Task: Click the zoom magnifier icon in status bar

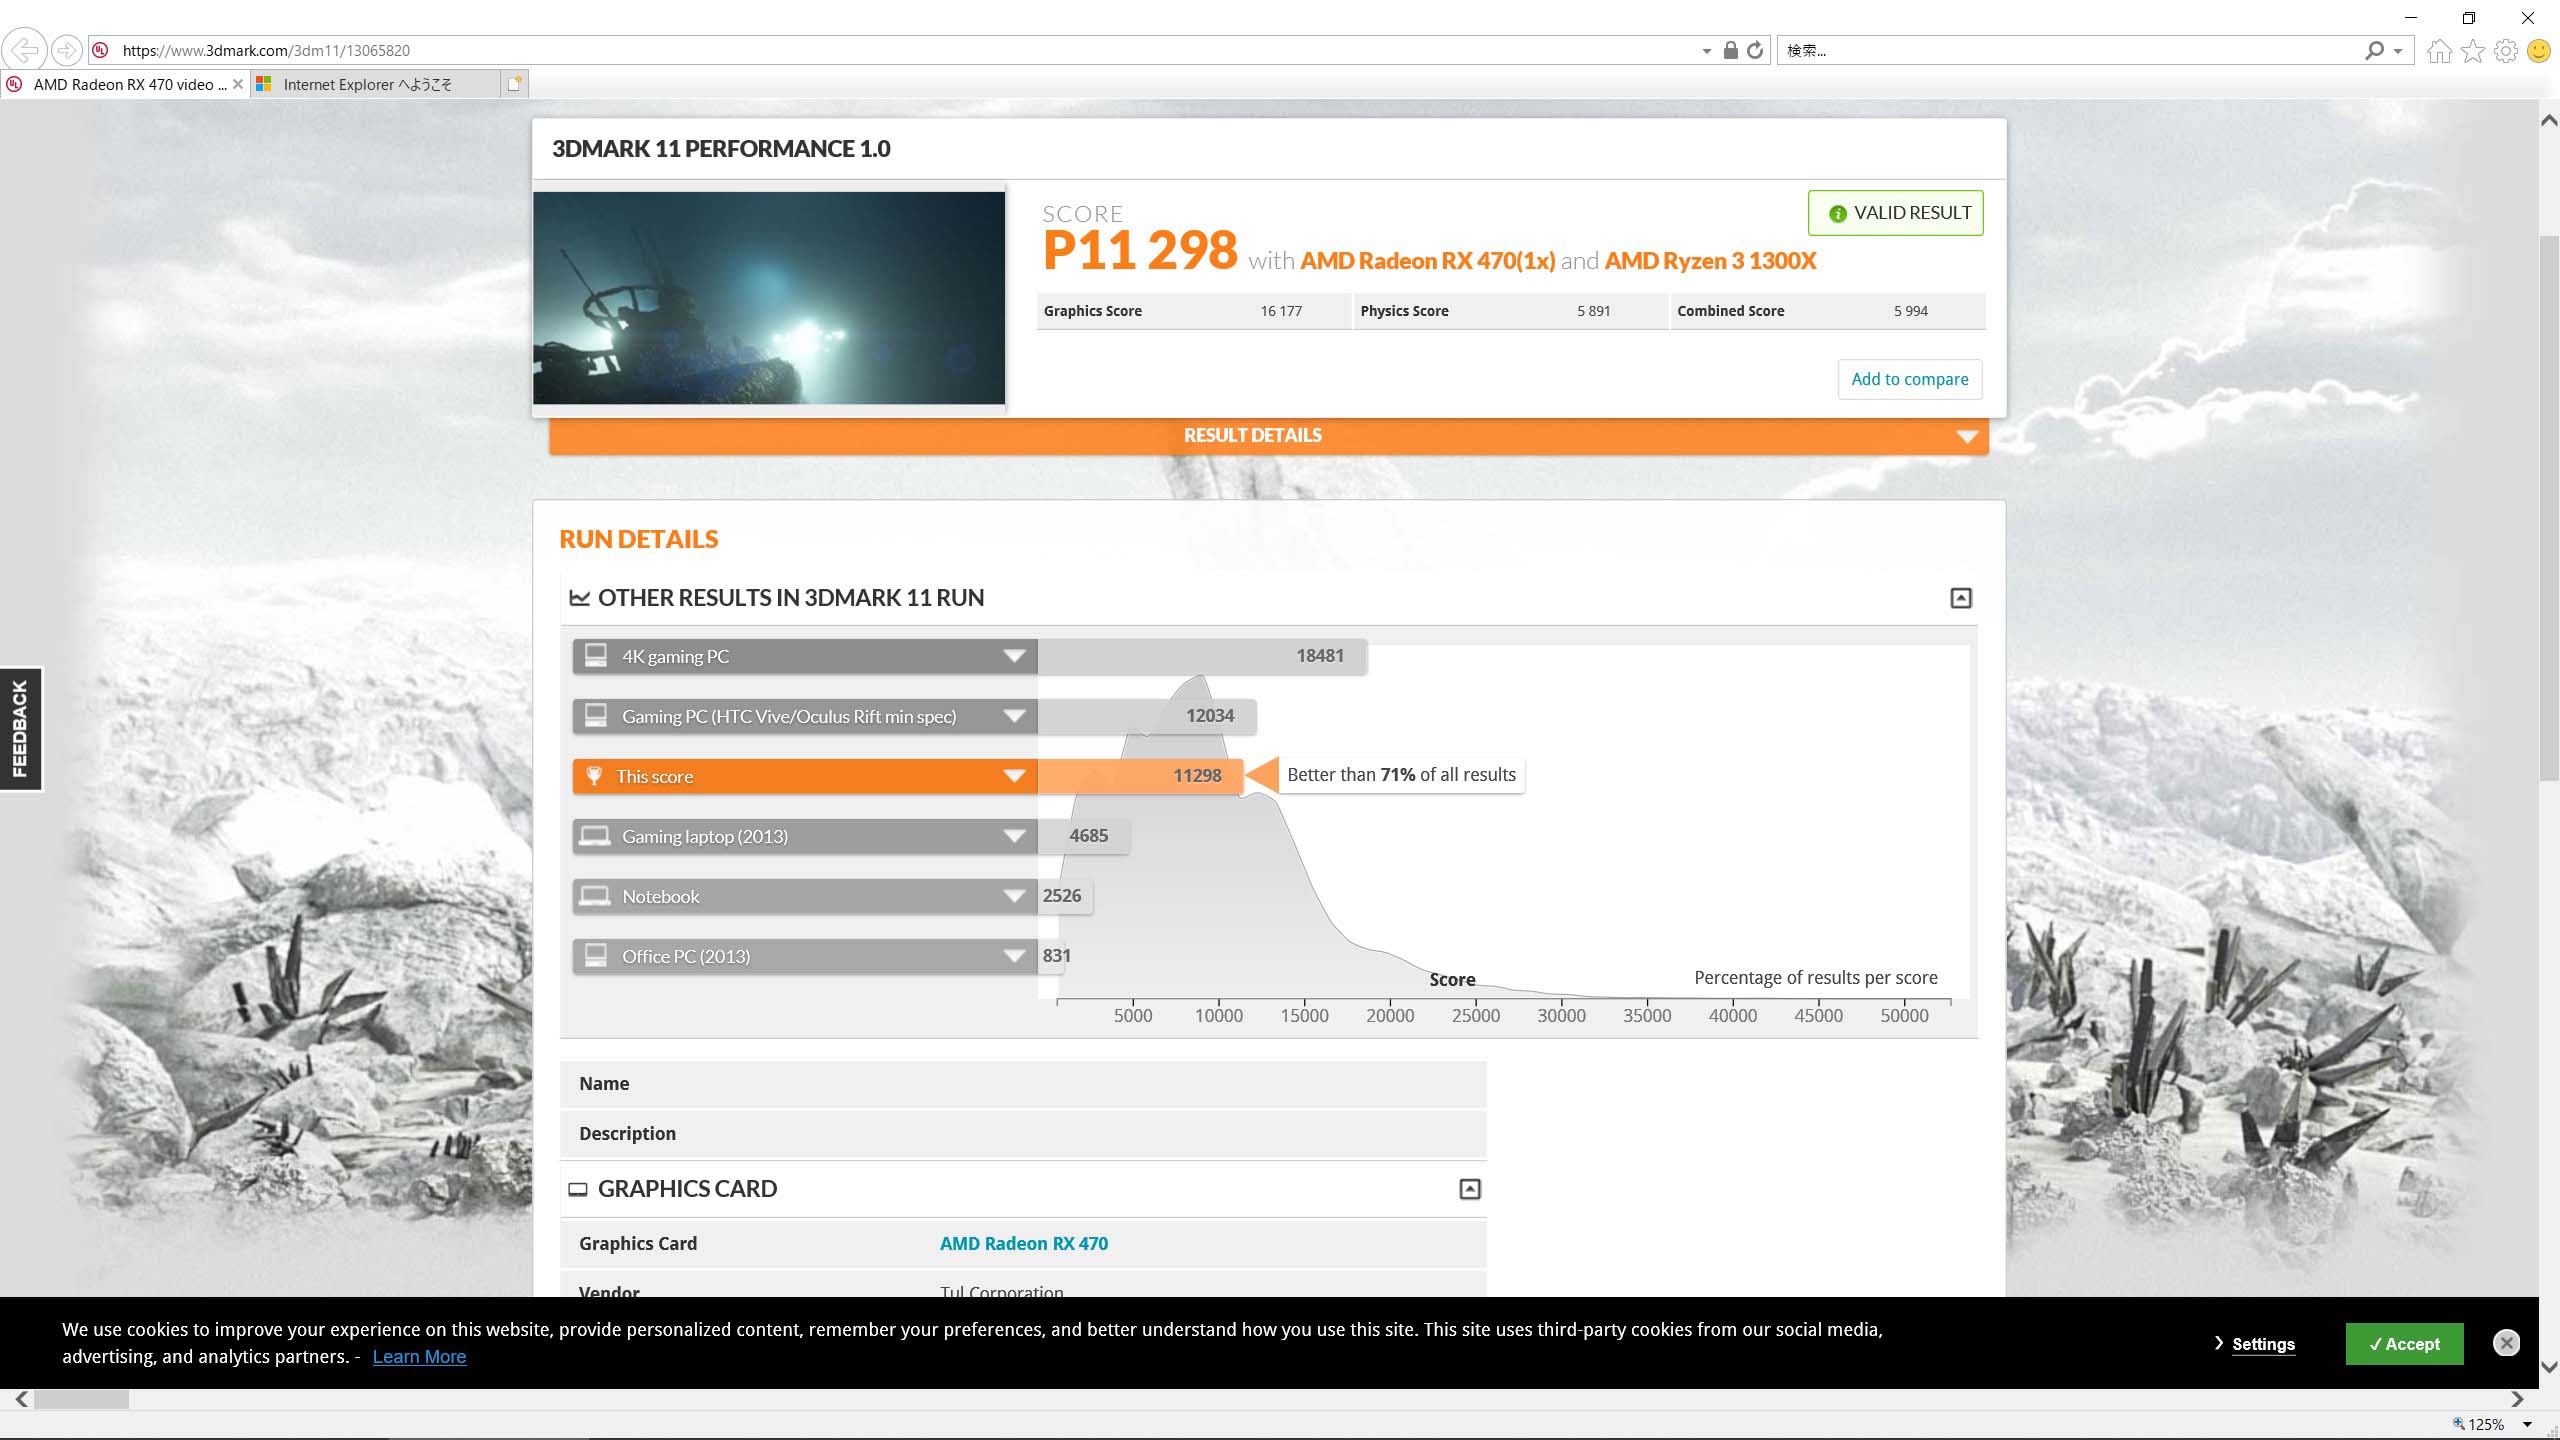Action: tap(2459, 1424)
